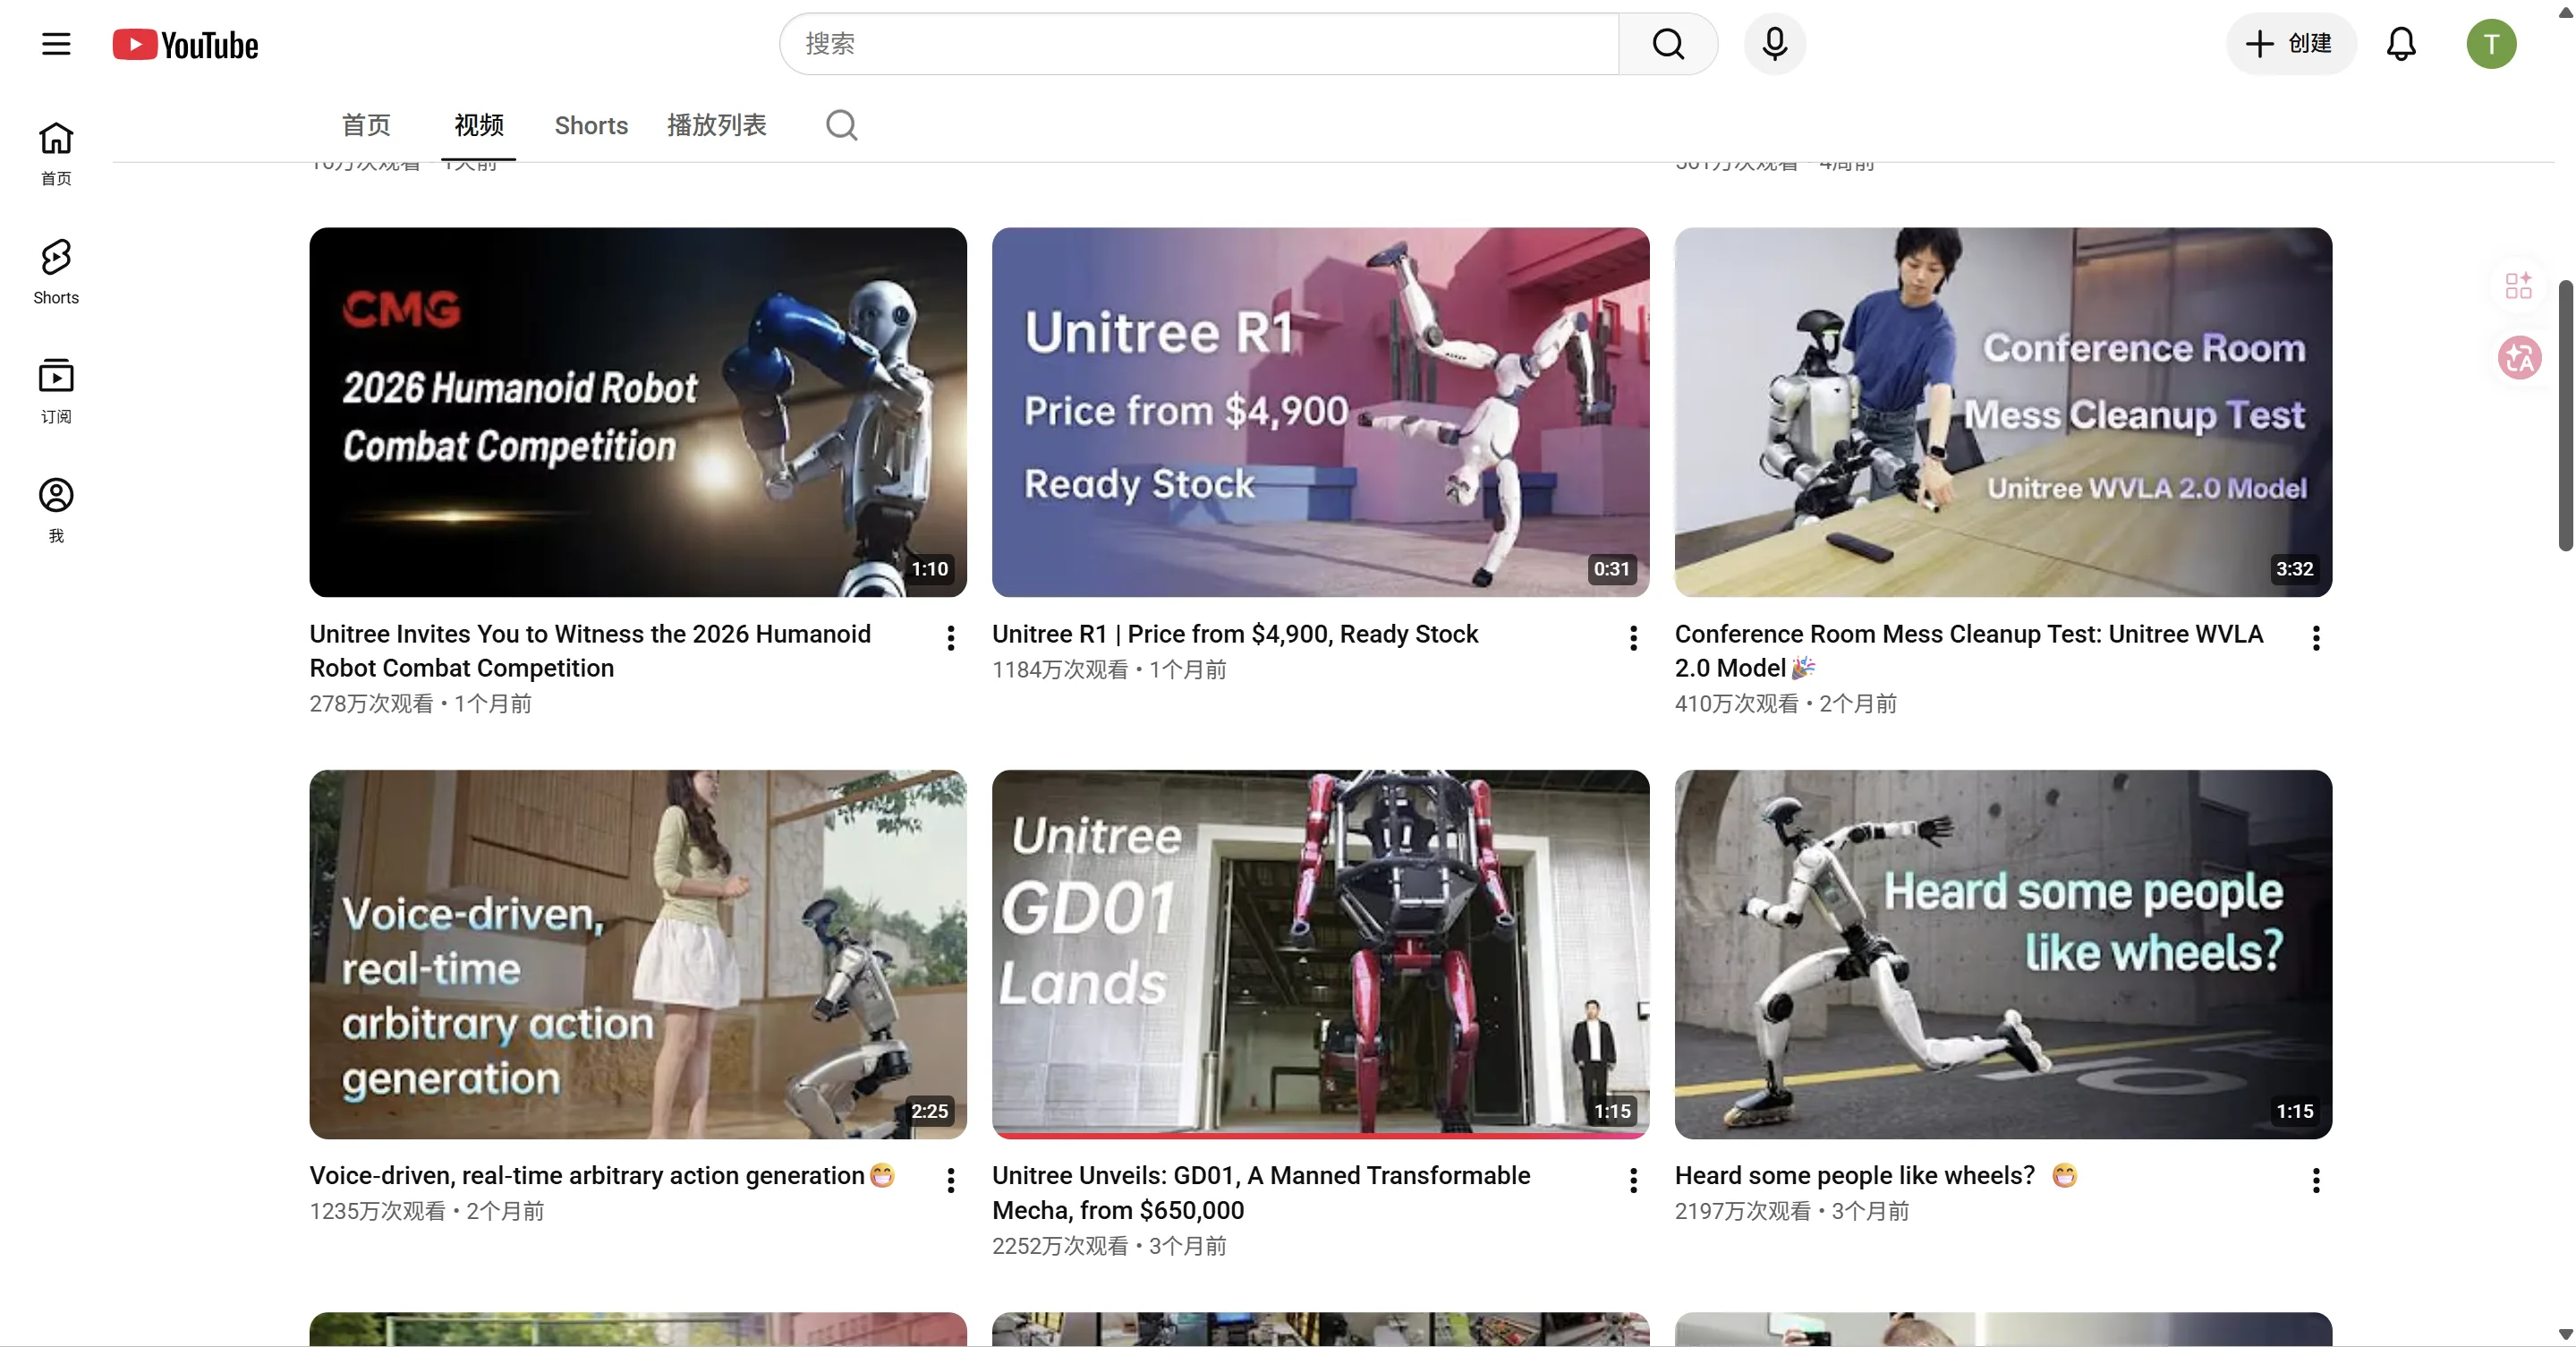Play the Conference Room Mess Cleanup thumbnail
The height and width of the screenshot is (1347, 2576).
click(2003, 412)
